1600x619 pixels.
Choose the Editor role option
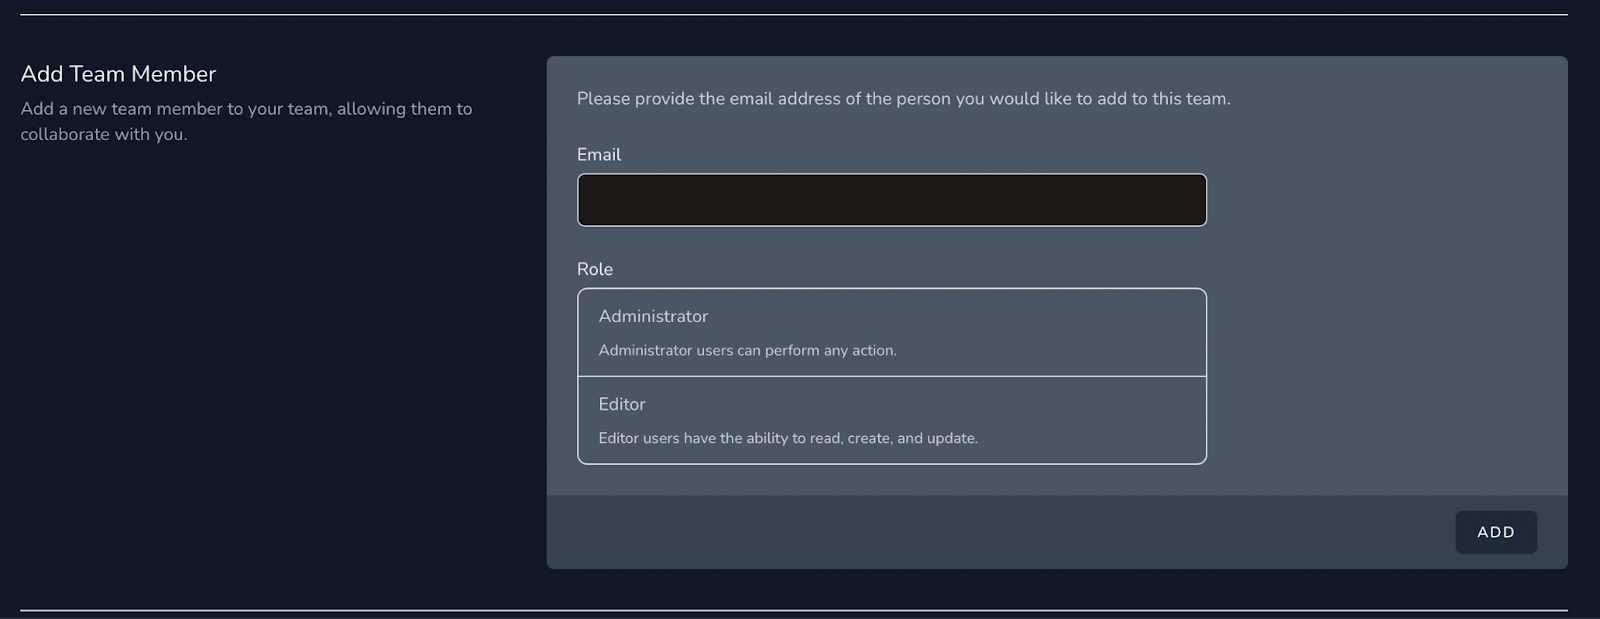[x=891, y=420]
